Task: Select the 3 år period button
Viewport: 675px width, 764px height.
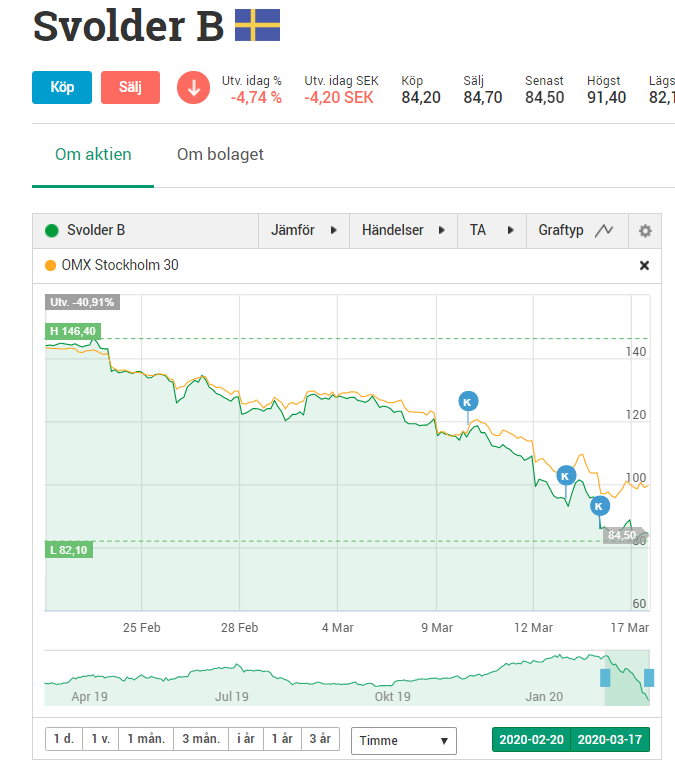Action: point(320,739)
